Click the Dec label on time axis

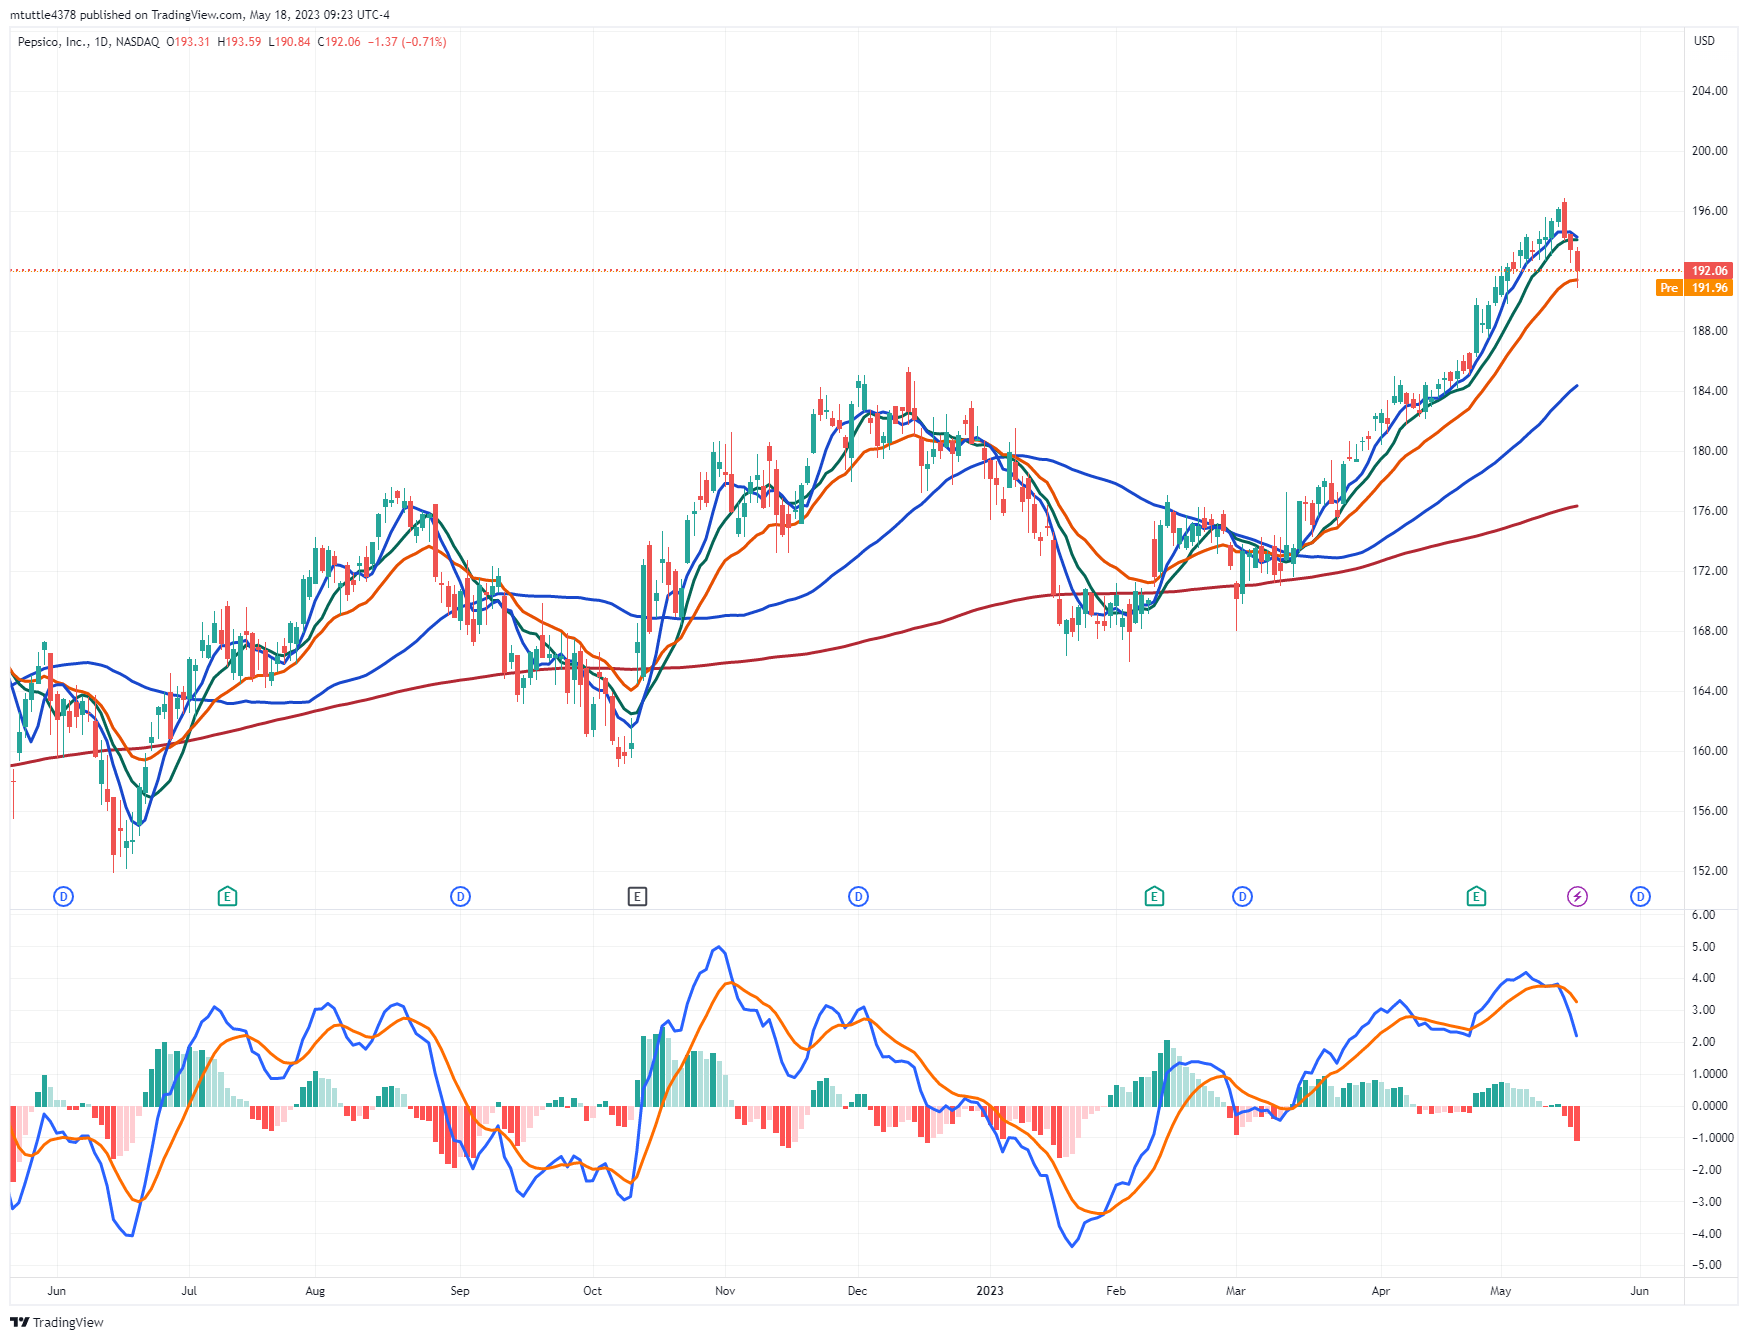point(857,1291)
